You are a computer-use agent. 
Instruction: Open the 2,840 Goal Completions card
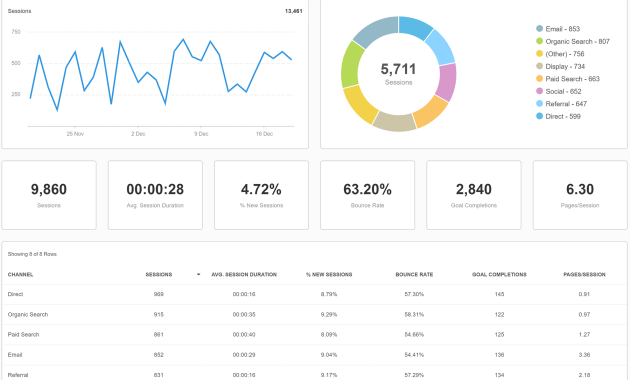474,195
